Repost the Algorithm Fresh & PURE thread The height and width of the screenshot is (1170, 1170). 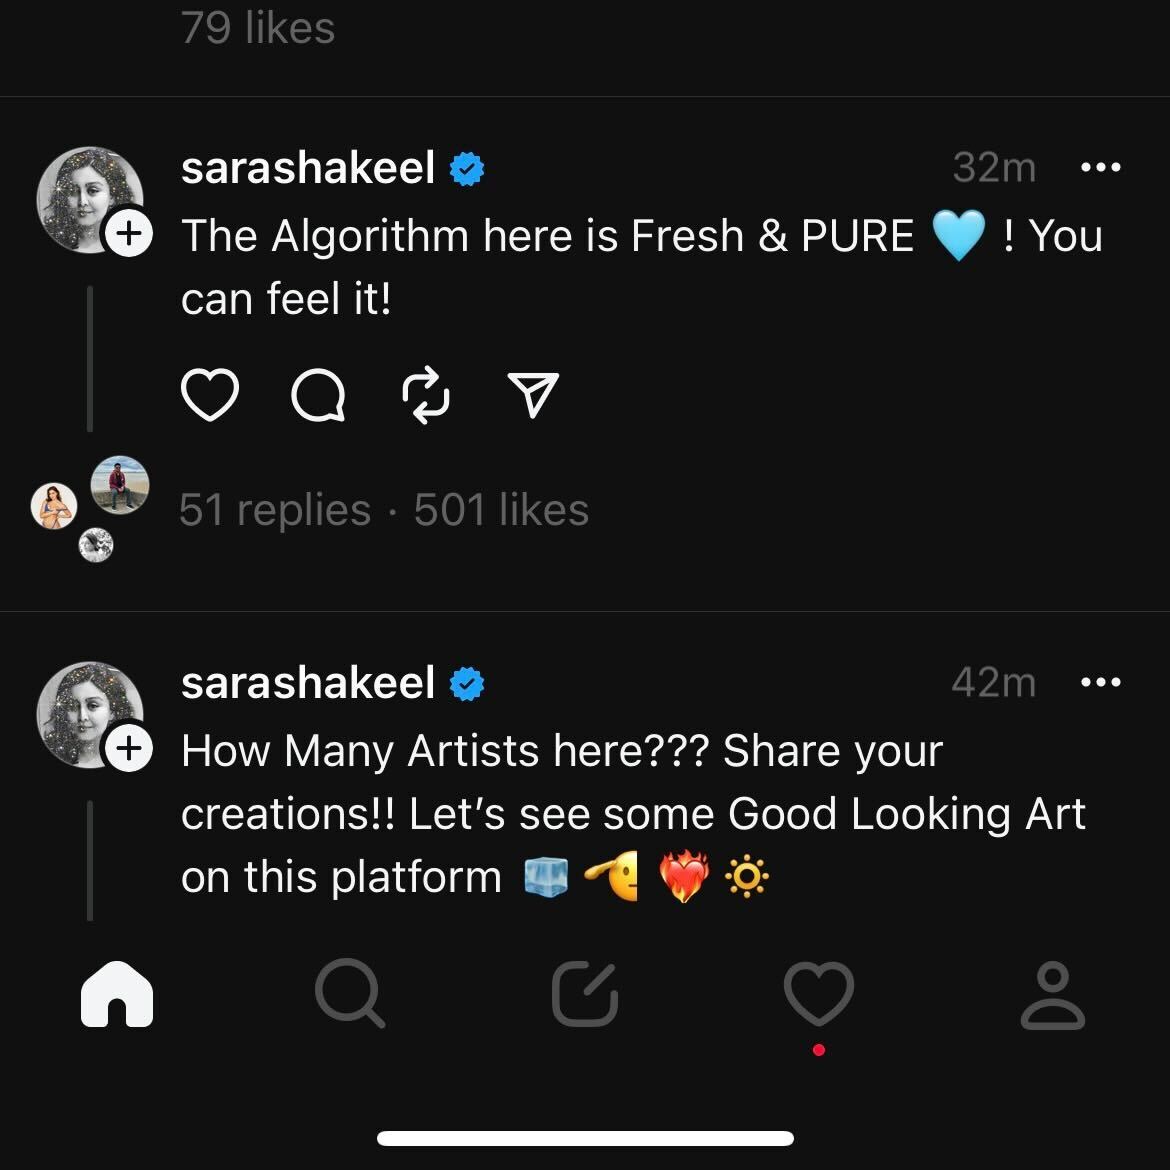point(426,395)
